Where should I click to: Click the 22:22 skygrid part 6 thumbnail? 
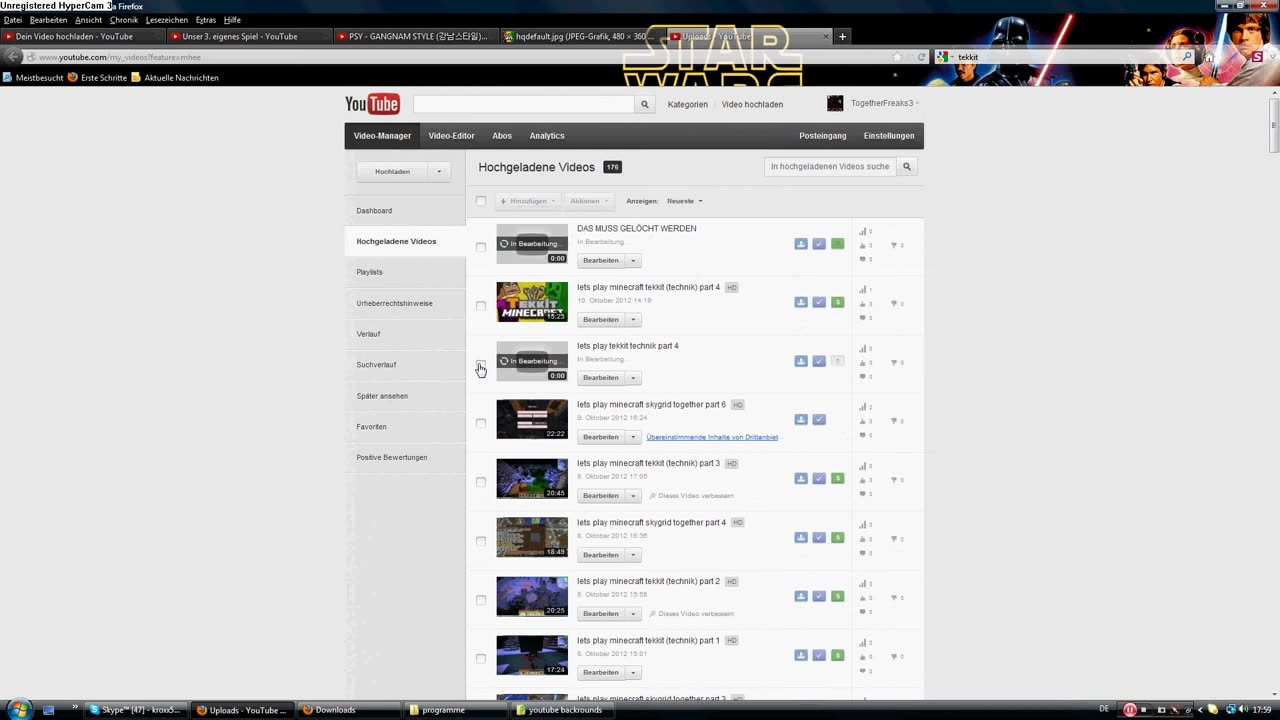pyautogui.click(x=532, y=420)
